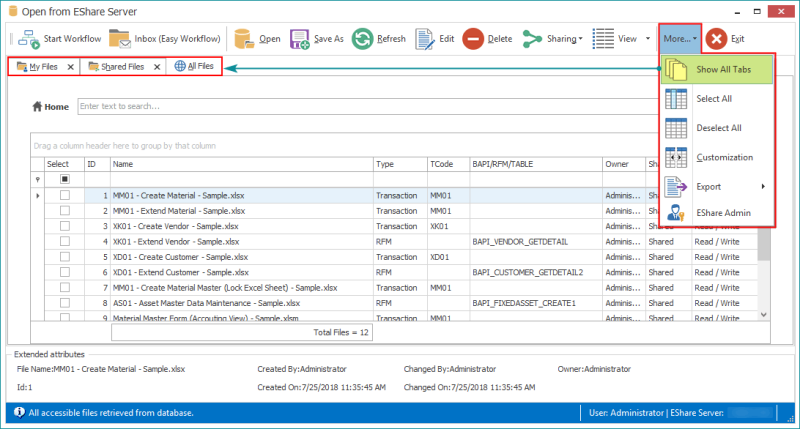This screenshot has height=429, width=800.
Task: Delete the selected file
Action: coord(474,39)
